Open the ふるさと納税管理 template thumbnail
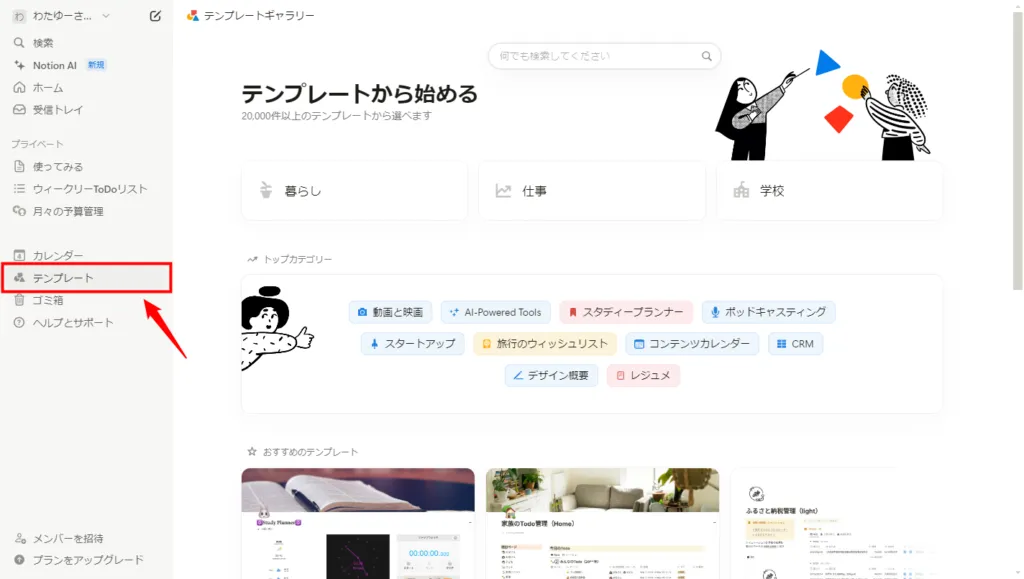 click(x=836, y=524)
